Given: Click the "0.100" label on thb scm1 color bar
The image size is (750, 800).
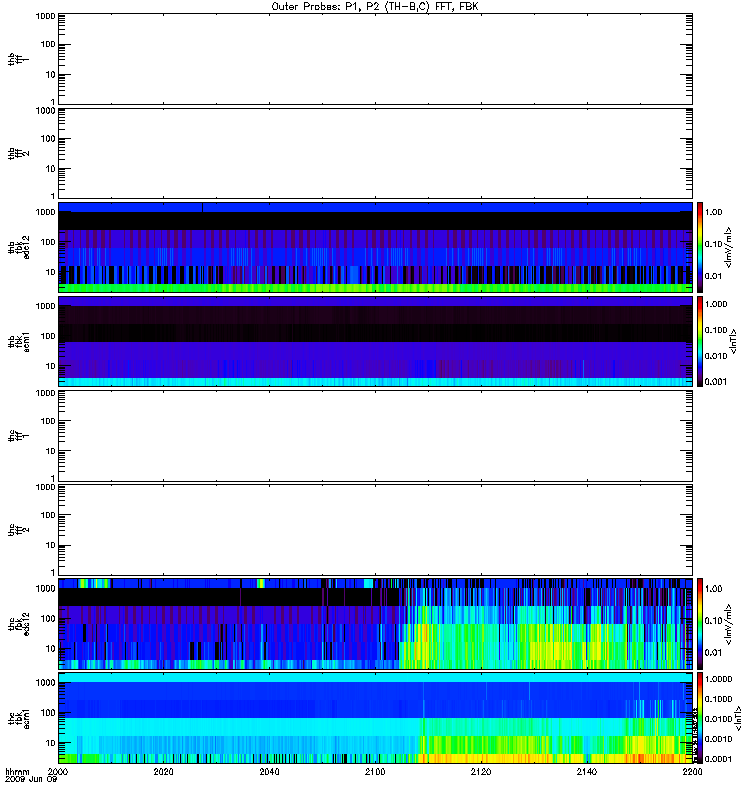Looking at the screenshot, I should (x=716, y=330).
